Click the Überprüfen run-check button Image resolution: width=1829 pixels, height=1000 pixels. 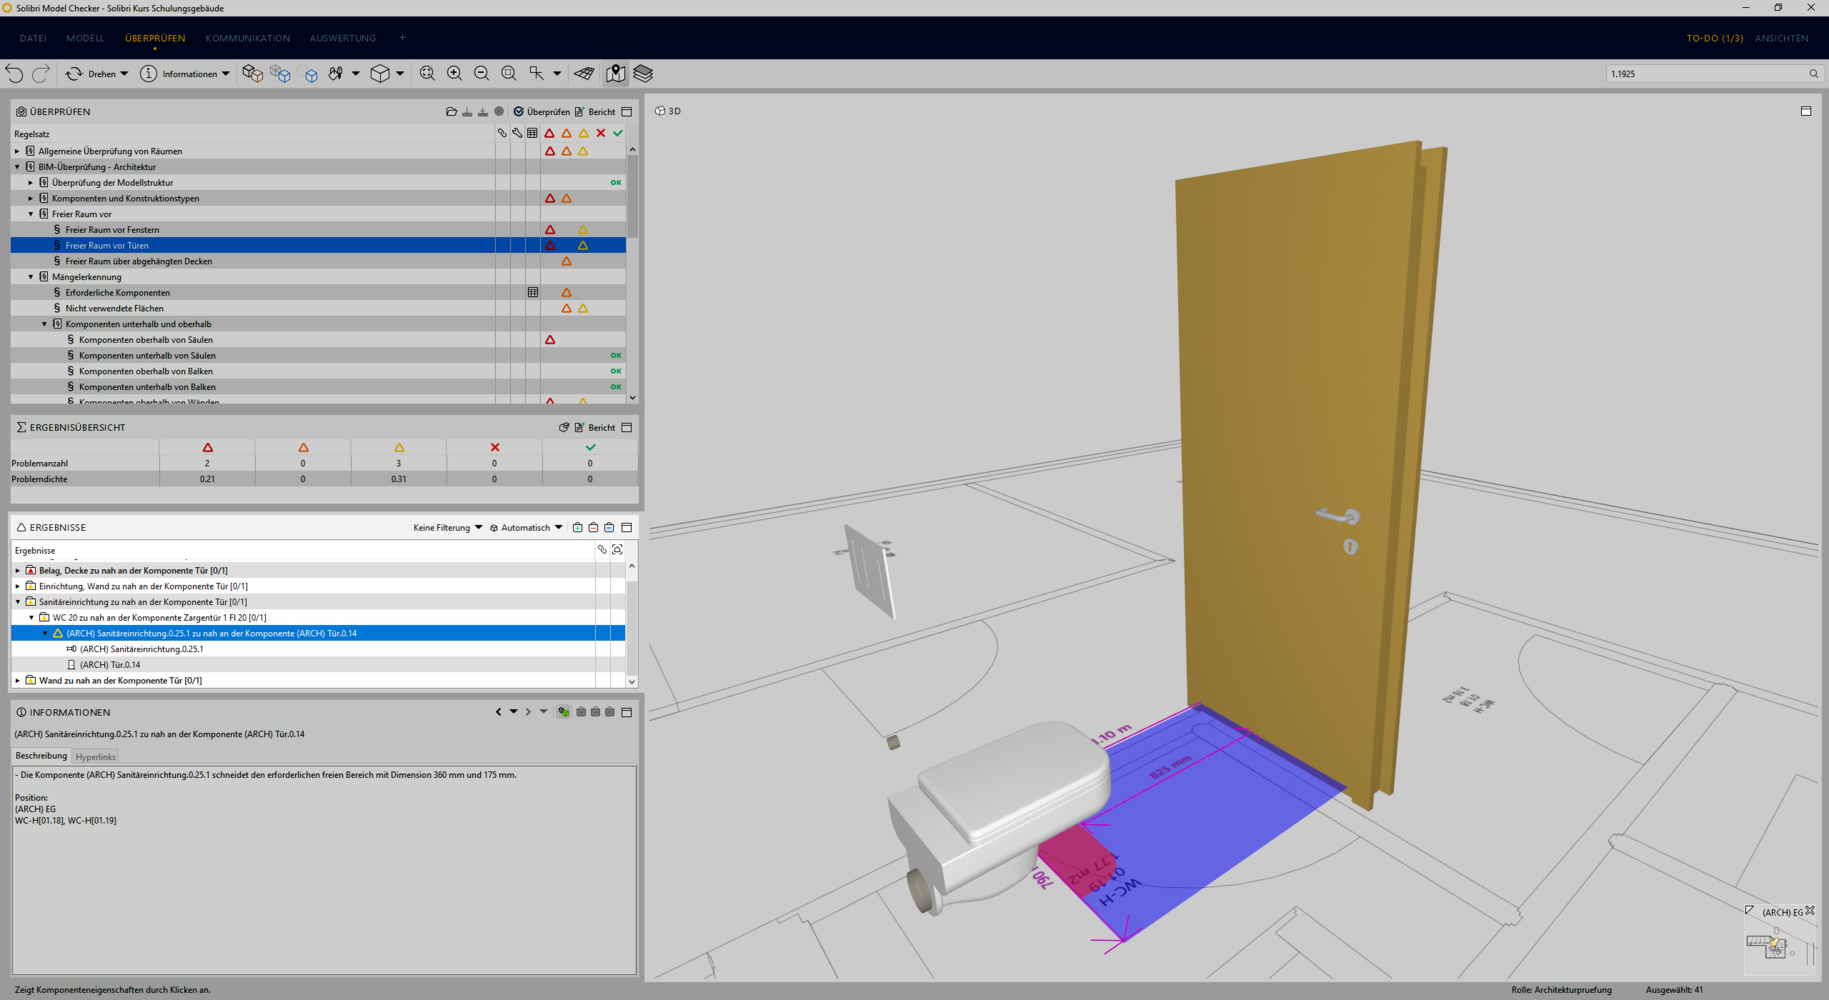tap(541, 112)
